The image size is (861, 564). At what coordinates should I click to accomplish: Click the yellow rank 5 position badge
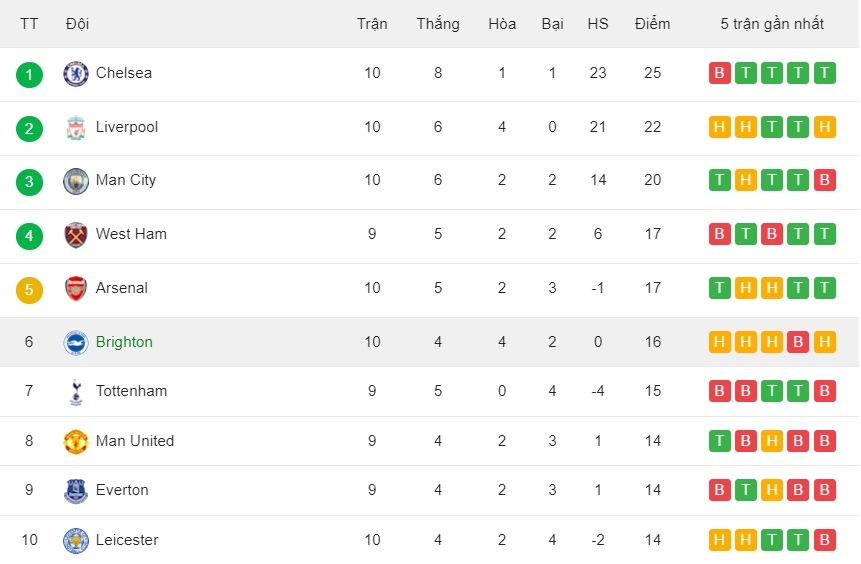29,289
